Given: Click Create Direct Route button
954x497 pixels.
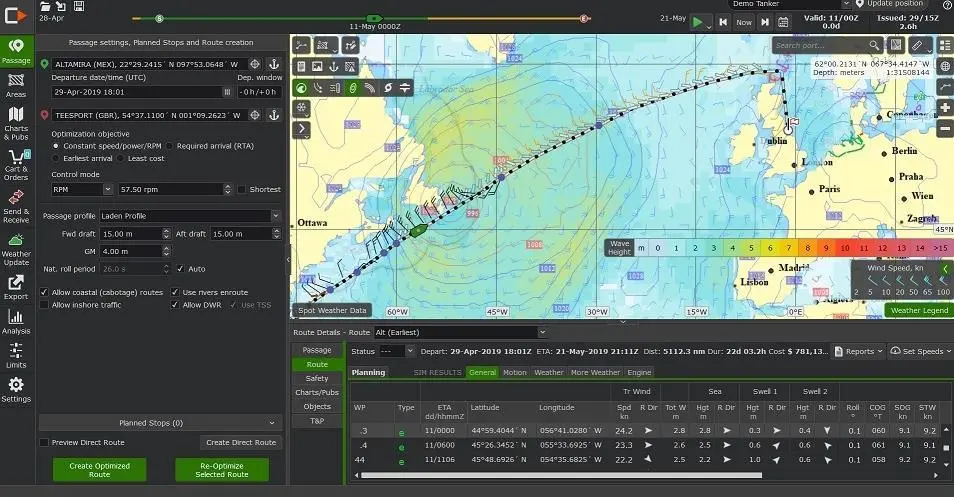Looking at the screenshot, I should (241, 443).
